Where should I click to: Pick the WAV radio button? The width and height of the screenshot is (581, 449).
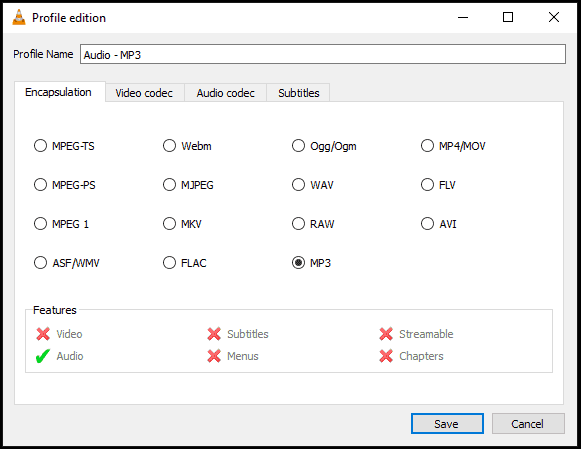pos(298,184)
